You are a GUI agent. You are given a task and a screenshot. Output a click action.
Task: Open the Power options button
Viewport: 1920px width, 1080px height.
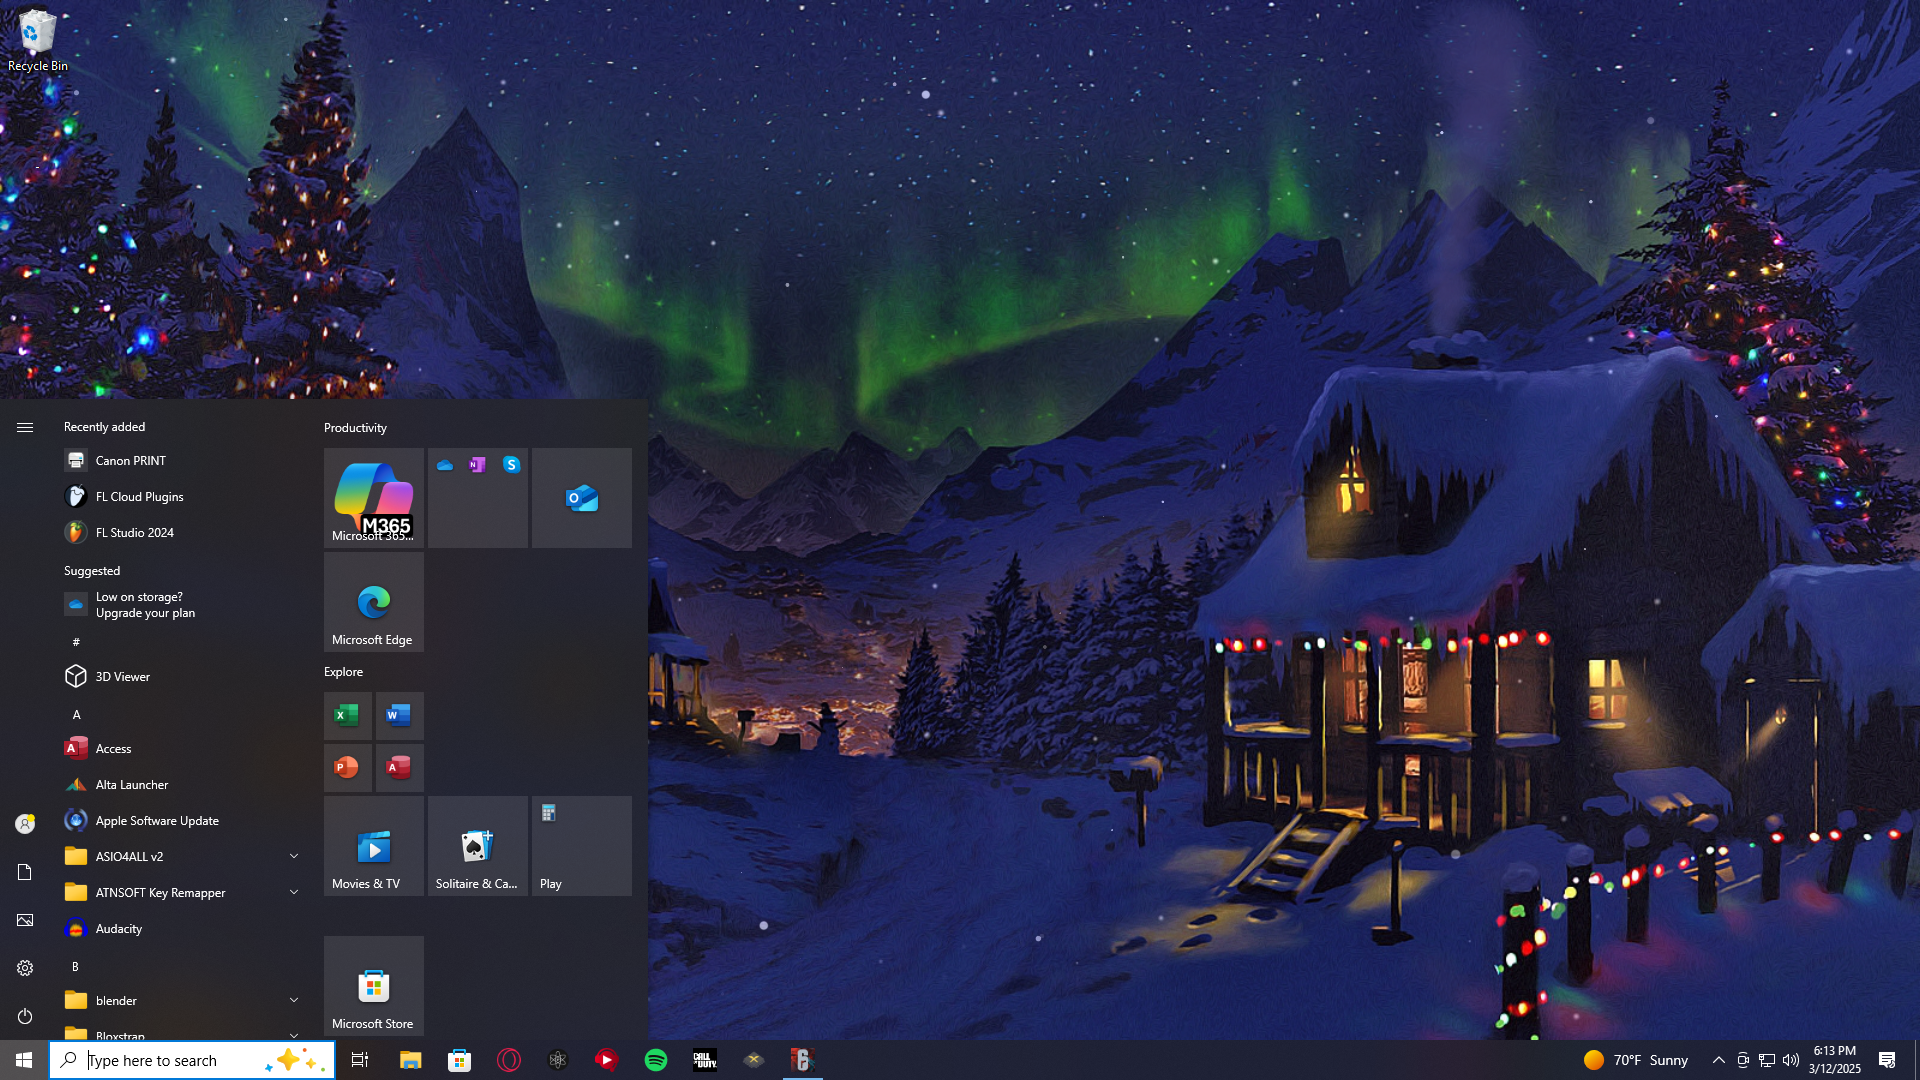pos(25,1016)
